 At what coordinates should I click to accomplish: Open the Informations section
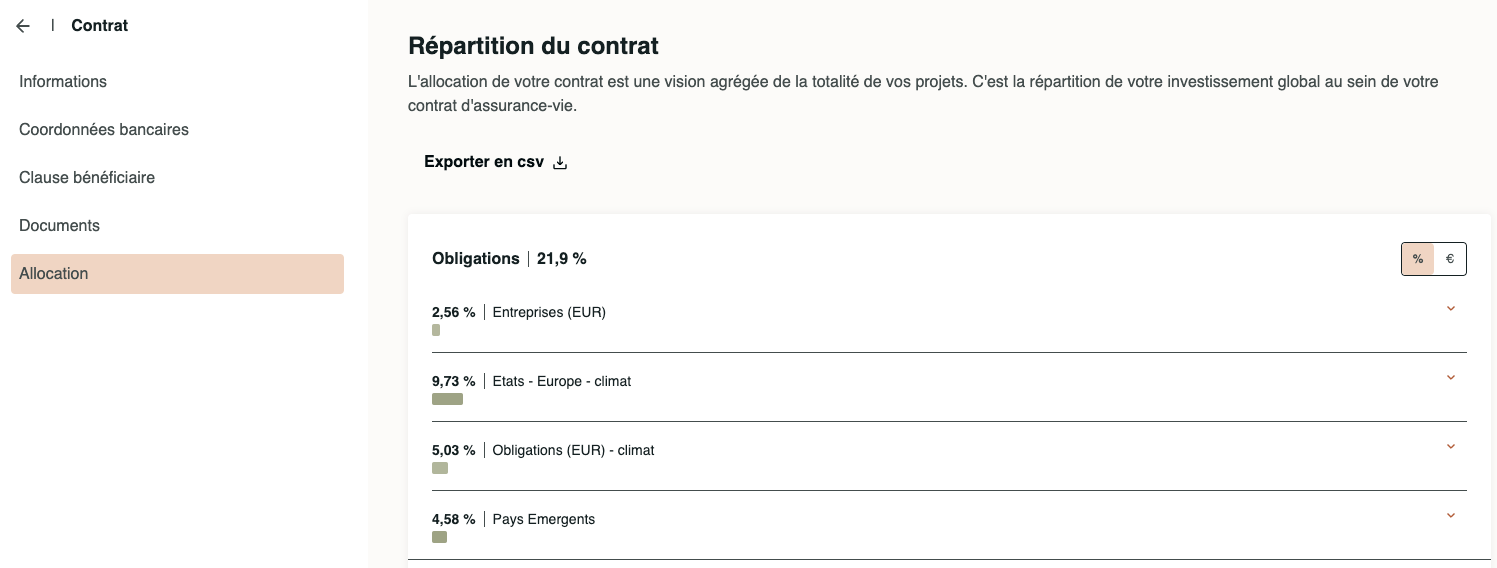pos(63,82)
